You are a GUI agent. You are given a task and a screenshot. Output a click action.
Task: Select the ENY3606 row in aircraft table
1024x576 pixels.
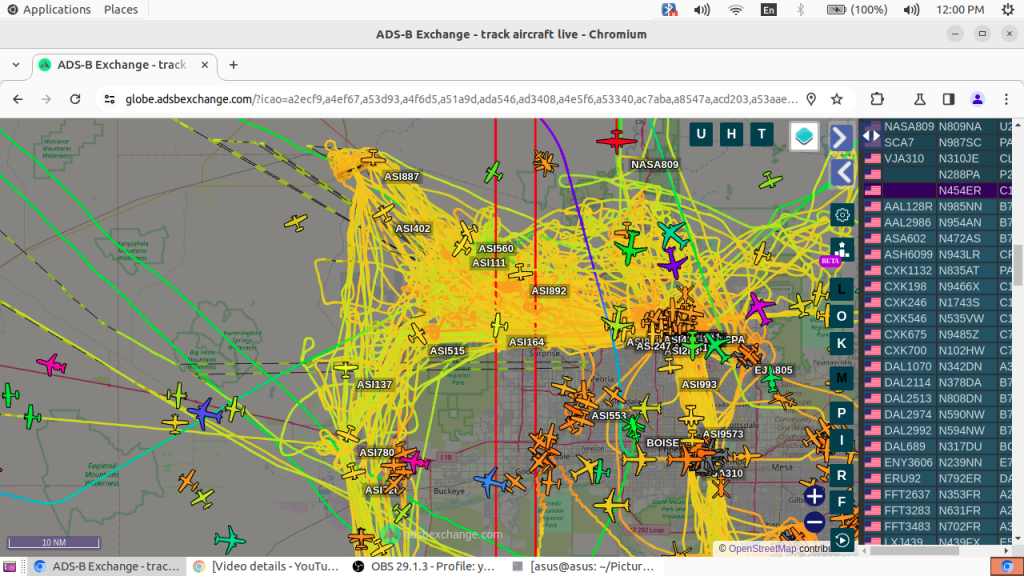(938, 462)
